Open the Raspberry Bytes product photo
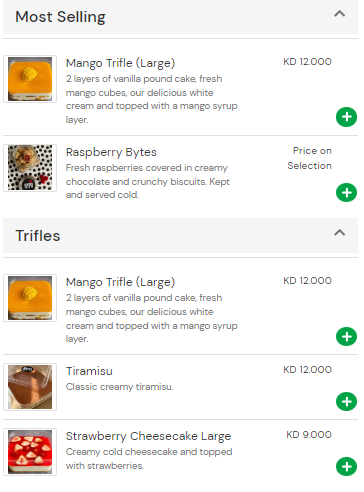Screen dimensions: 364x492 [x=30, y=168]
